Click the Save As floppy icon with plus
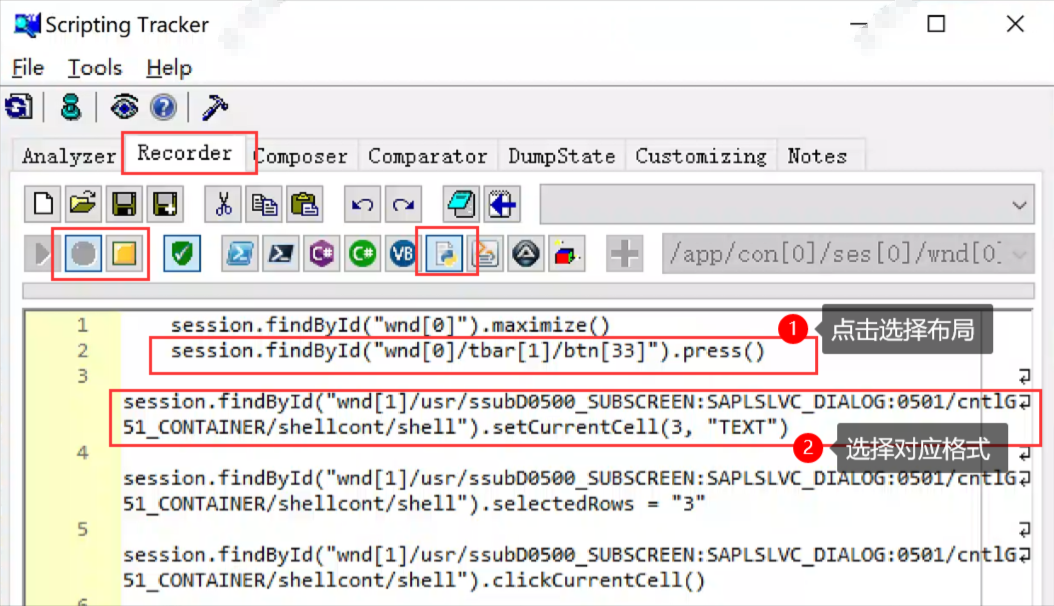 click(165, 204)
